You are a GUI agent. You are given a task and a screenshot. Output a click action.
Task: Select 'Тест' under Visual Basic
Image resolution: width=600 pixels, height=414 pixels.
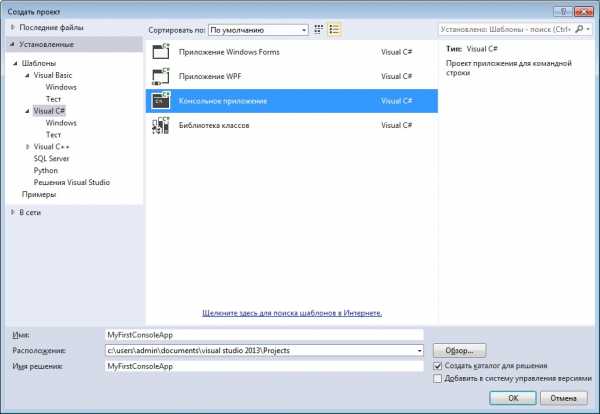pyautogui.click(x=54, y=99)
